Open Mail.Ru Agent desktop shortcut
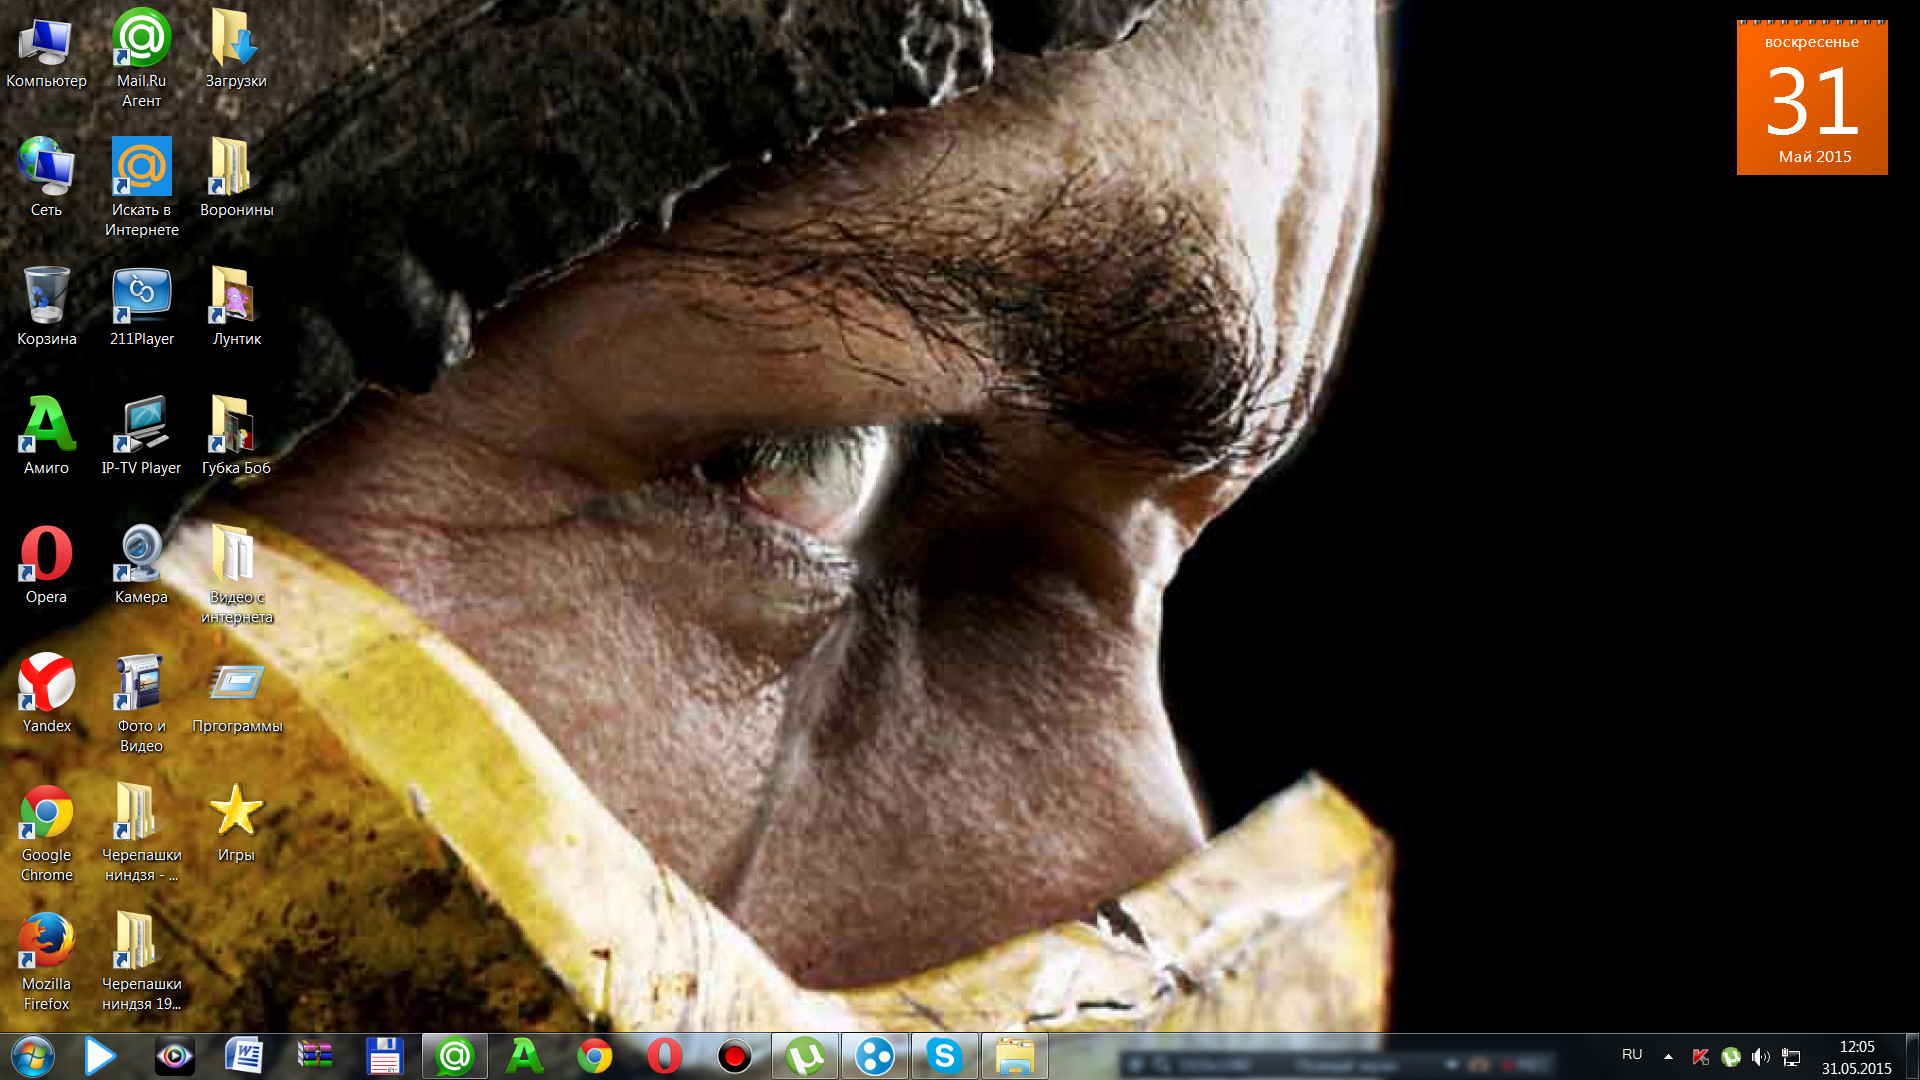The height and width of the screenshot is (1080, 1920). (x=141, y=40)
